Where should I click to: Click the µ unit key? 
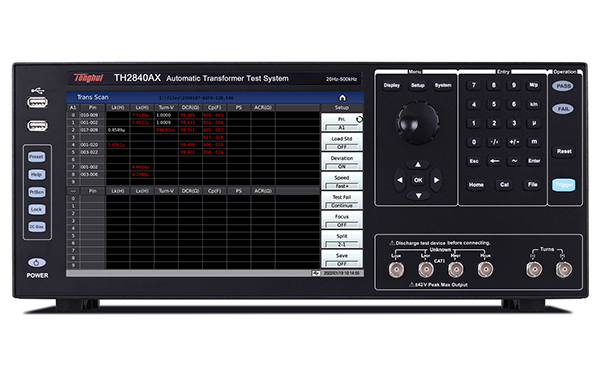pos(534,123)
